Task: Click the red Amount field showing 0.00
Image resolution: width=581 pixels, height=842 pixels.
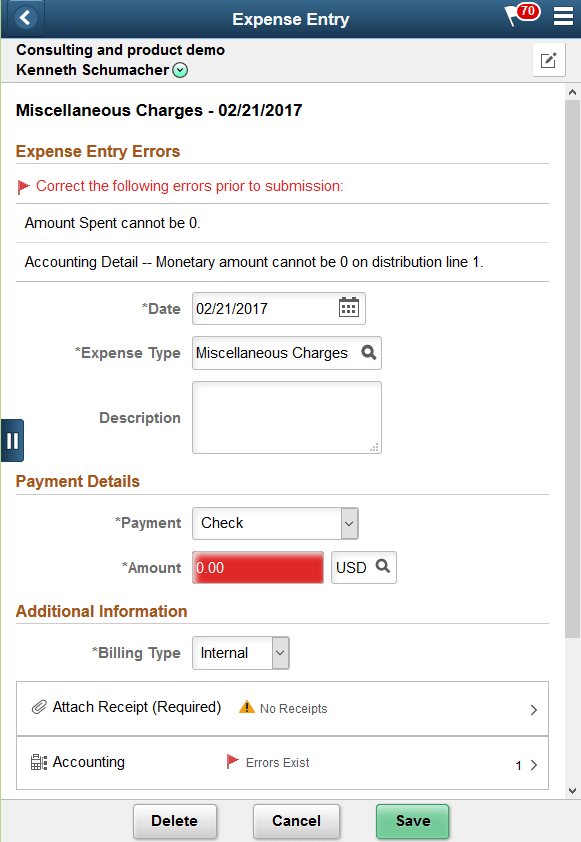Action: 258,567
